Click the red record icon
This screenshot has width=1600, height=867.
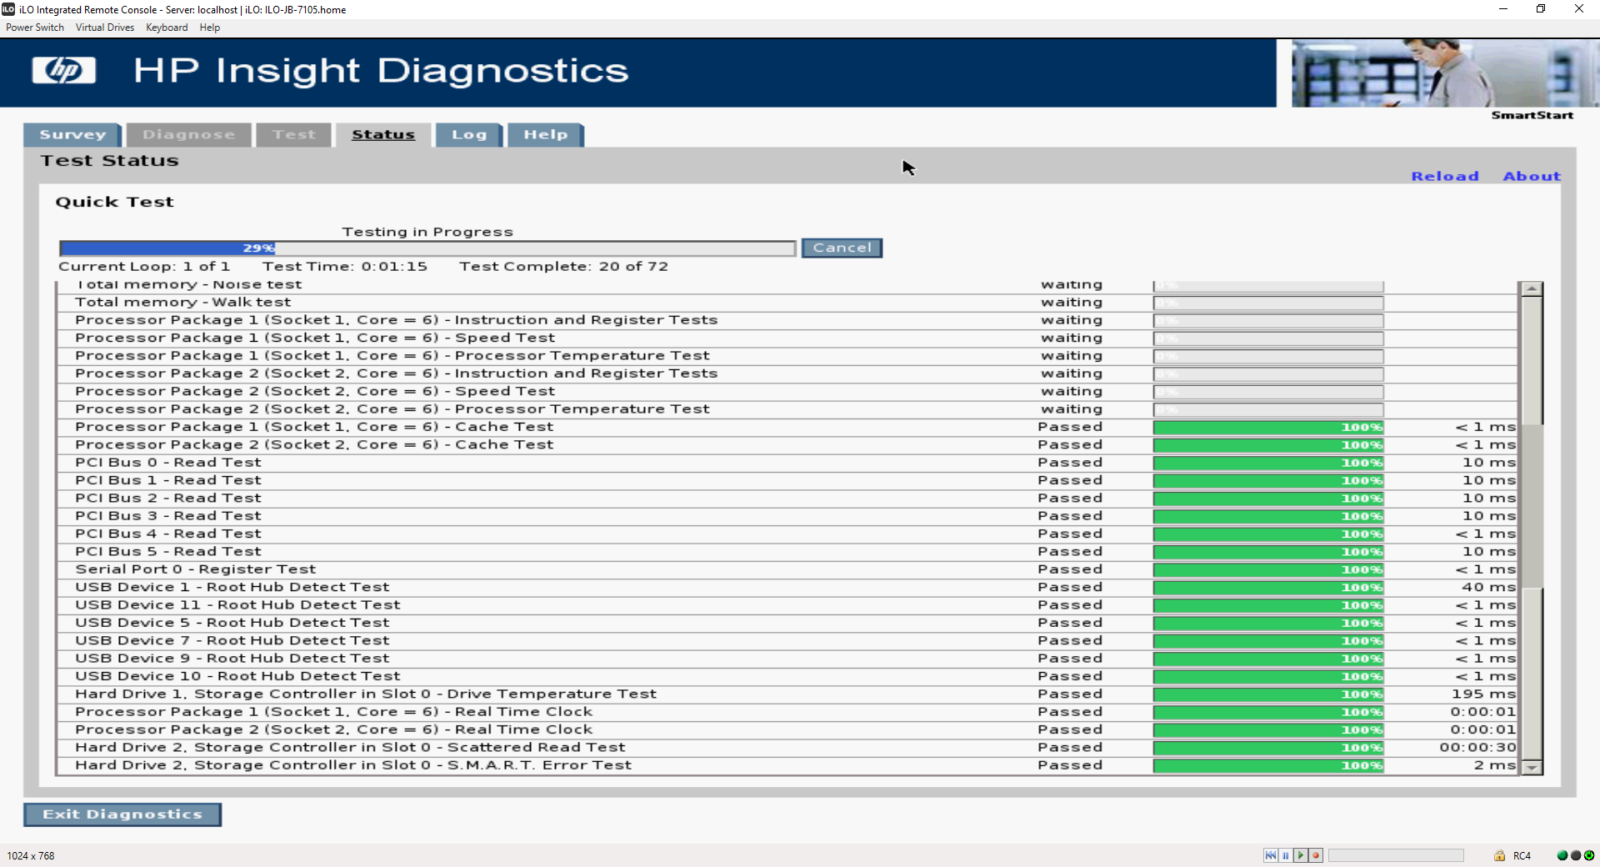point(1316,856)
